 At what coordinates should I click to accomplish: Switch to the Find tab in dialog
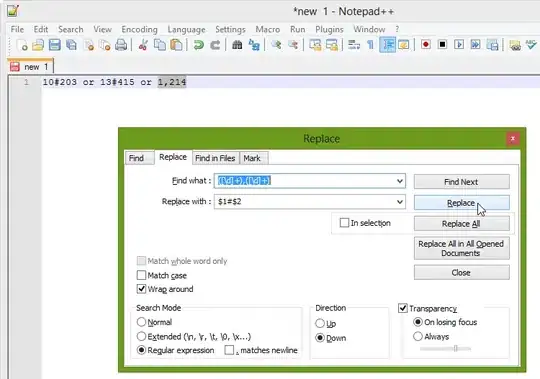coord(139,158)
